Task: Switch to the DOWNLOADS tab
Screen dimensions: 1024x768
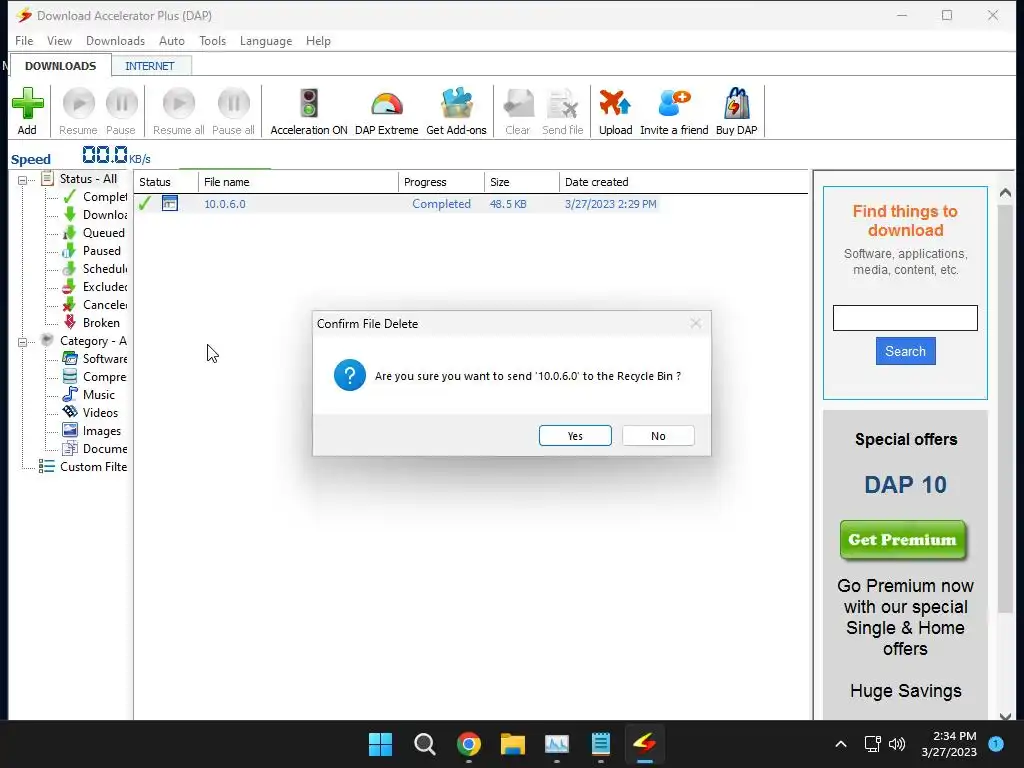Action: (x=60, y=66)
